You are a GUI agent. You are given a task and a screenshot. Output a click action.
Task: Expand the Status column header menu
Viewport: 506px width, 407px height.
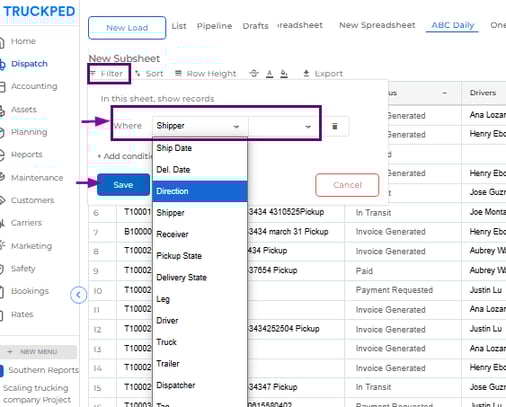(444, 93)
